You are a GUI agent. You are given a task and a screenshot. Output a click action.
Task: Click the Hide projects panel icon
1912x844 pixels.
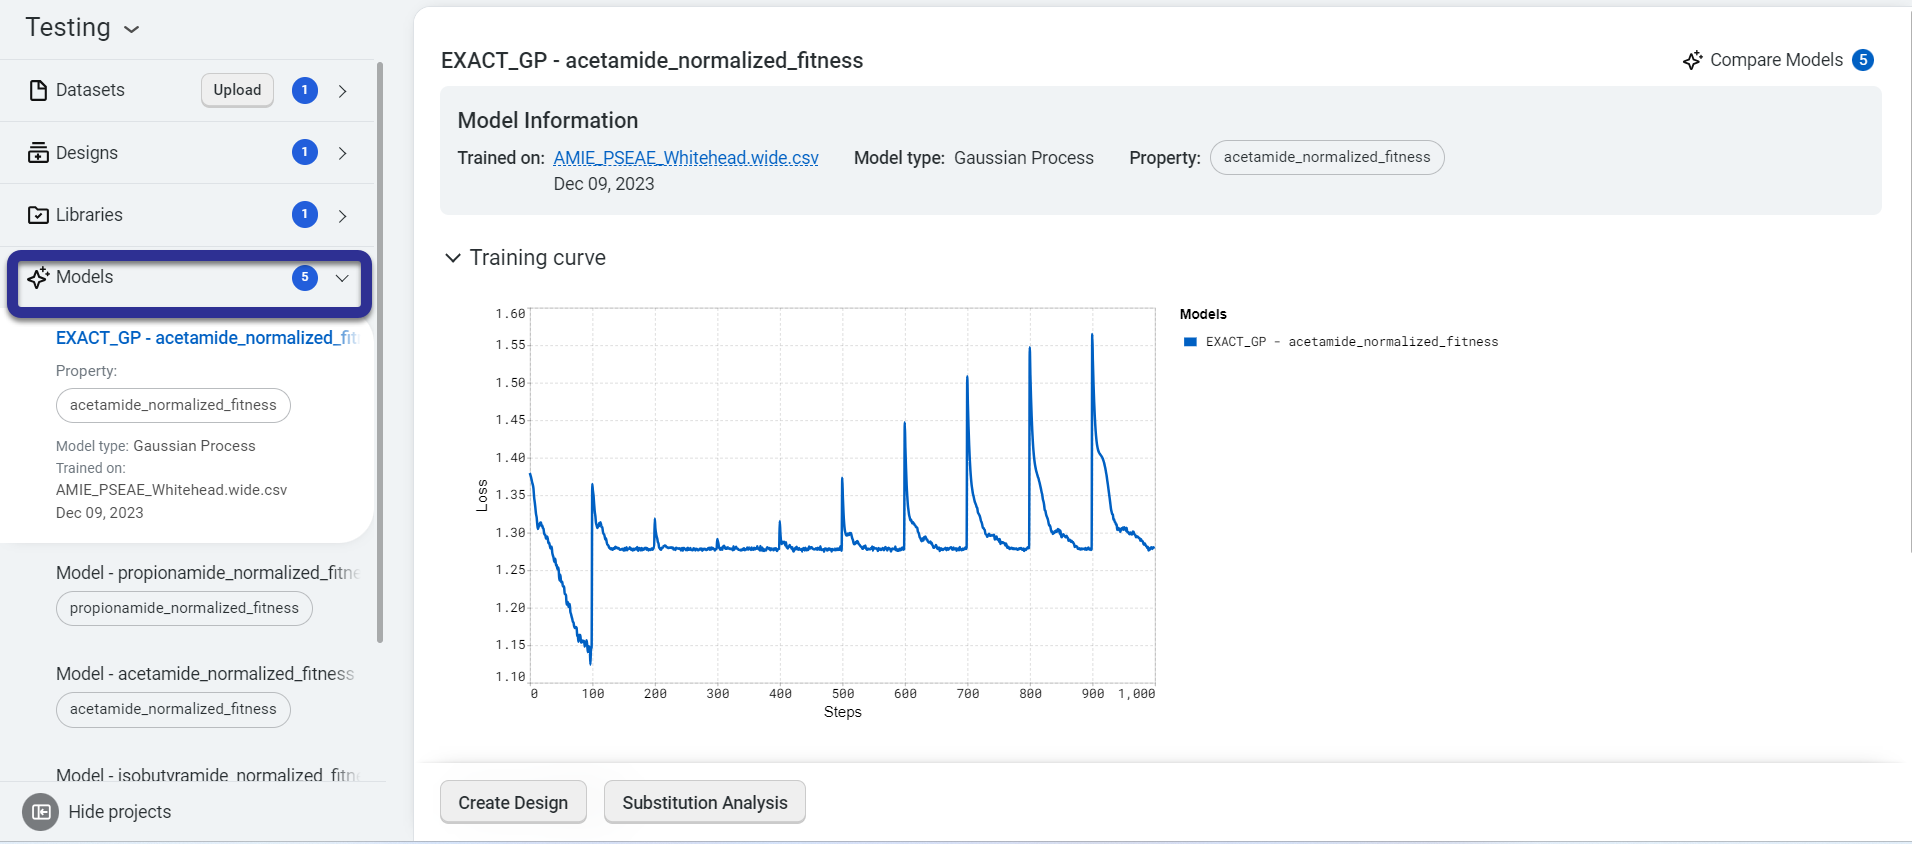(40, 812)
